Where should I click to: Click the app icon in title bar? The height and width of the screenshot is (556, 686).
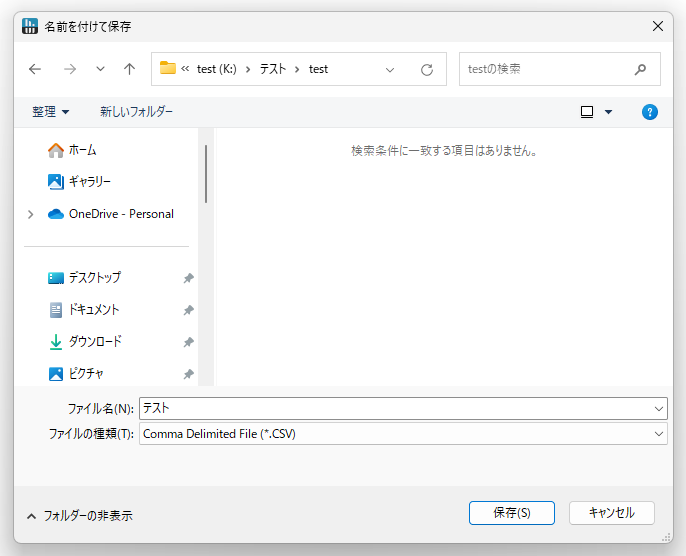(30, 26)
